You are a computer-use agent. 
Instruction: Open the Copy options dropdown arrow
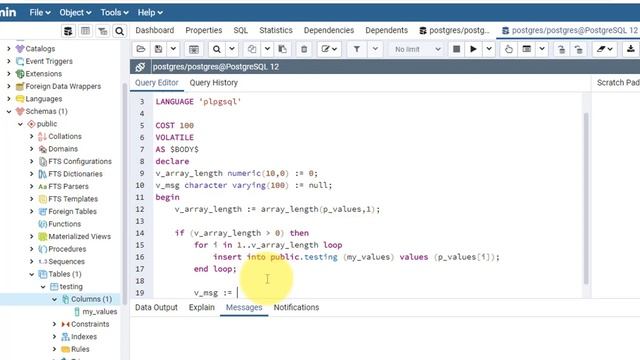click(267, 49)
